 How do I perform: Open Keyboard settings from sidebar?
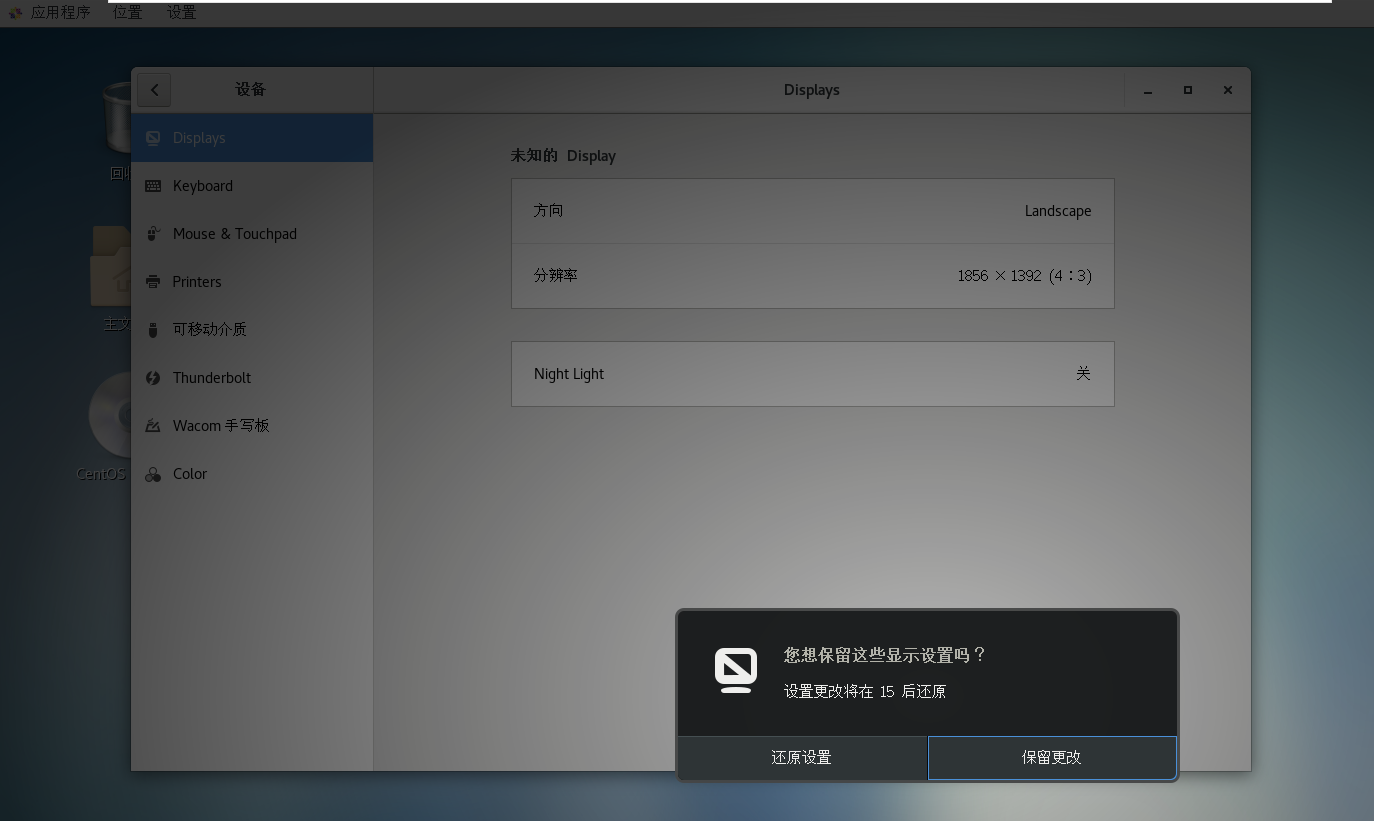[x=203, y=185]
